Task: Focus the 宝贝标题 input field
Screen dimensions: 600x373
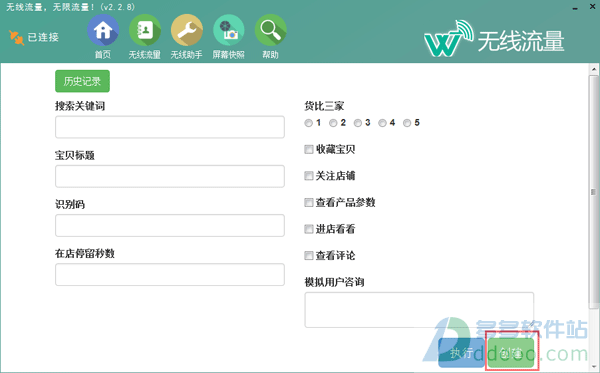Action: [x=170, y=176]
